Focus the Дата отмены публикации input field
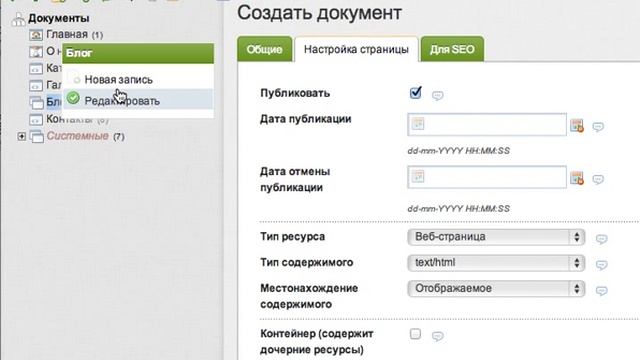The height and width of the screenshot is (360, 640). click(x=487, y=177)
